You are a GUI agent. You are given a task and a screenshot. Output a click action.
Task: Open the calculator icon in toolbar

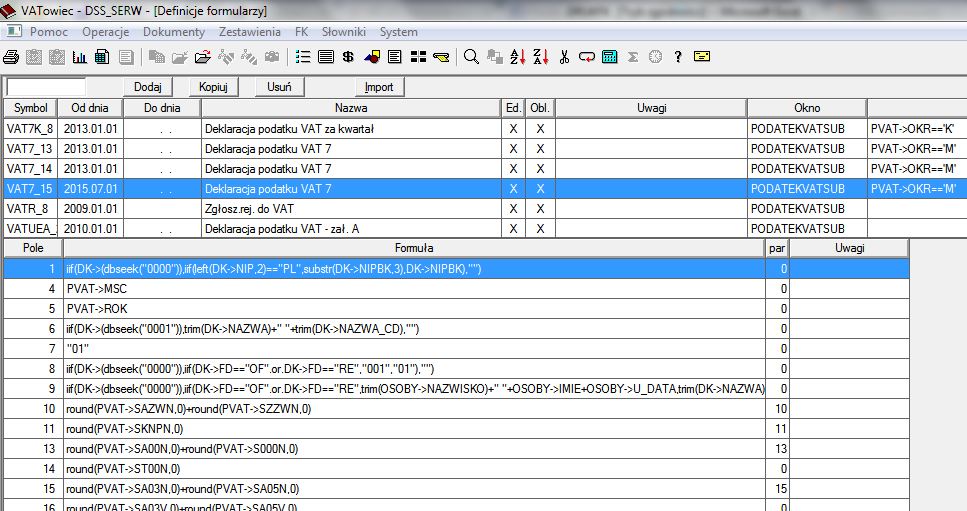pyautogui.click(x=610, y=56)
